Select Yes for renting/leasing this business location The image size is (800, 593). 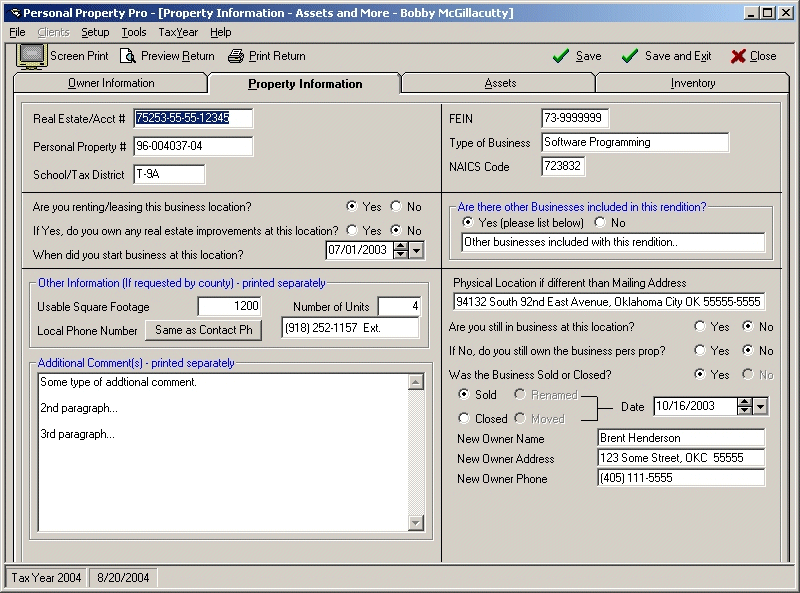pos(352,206)
